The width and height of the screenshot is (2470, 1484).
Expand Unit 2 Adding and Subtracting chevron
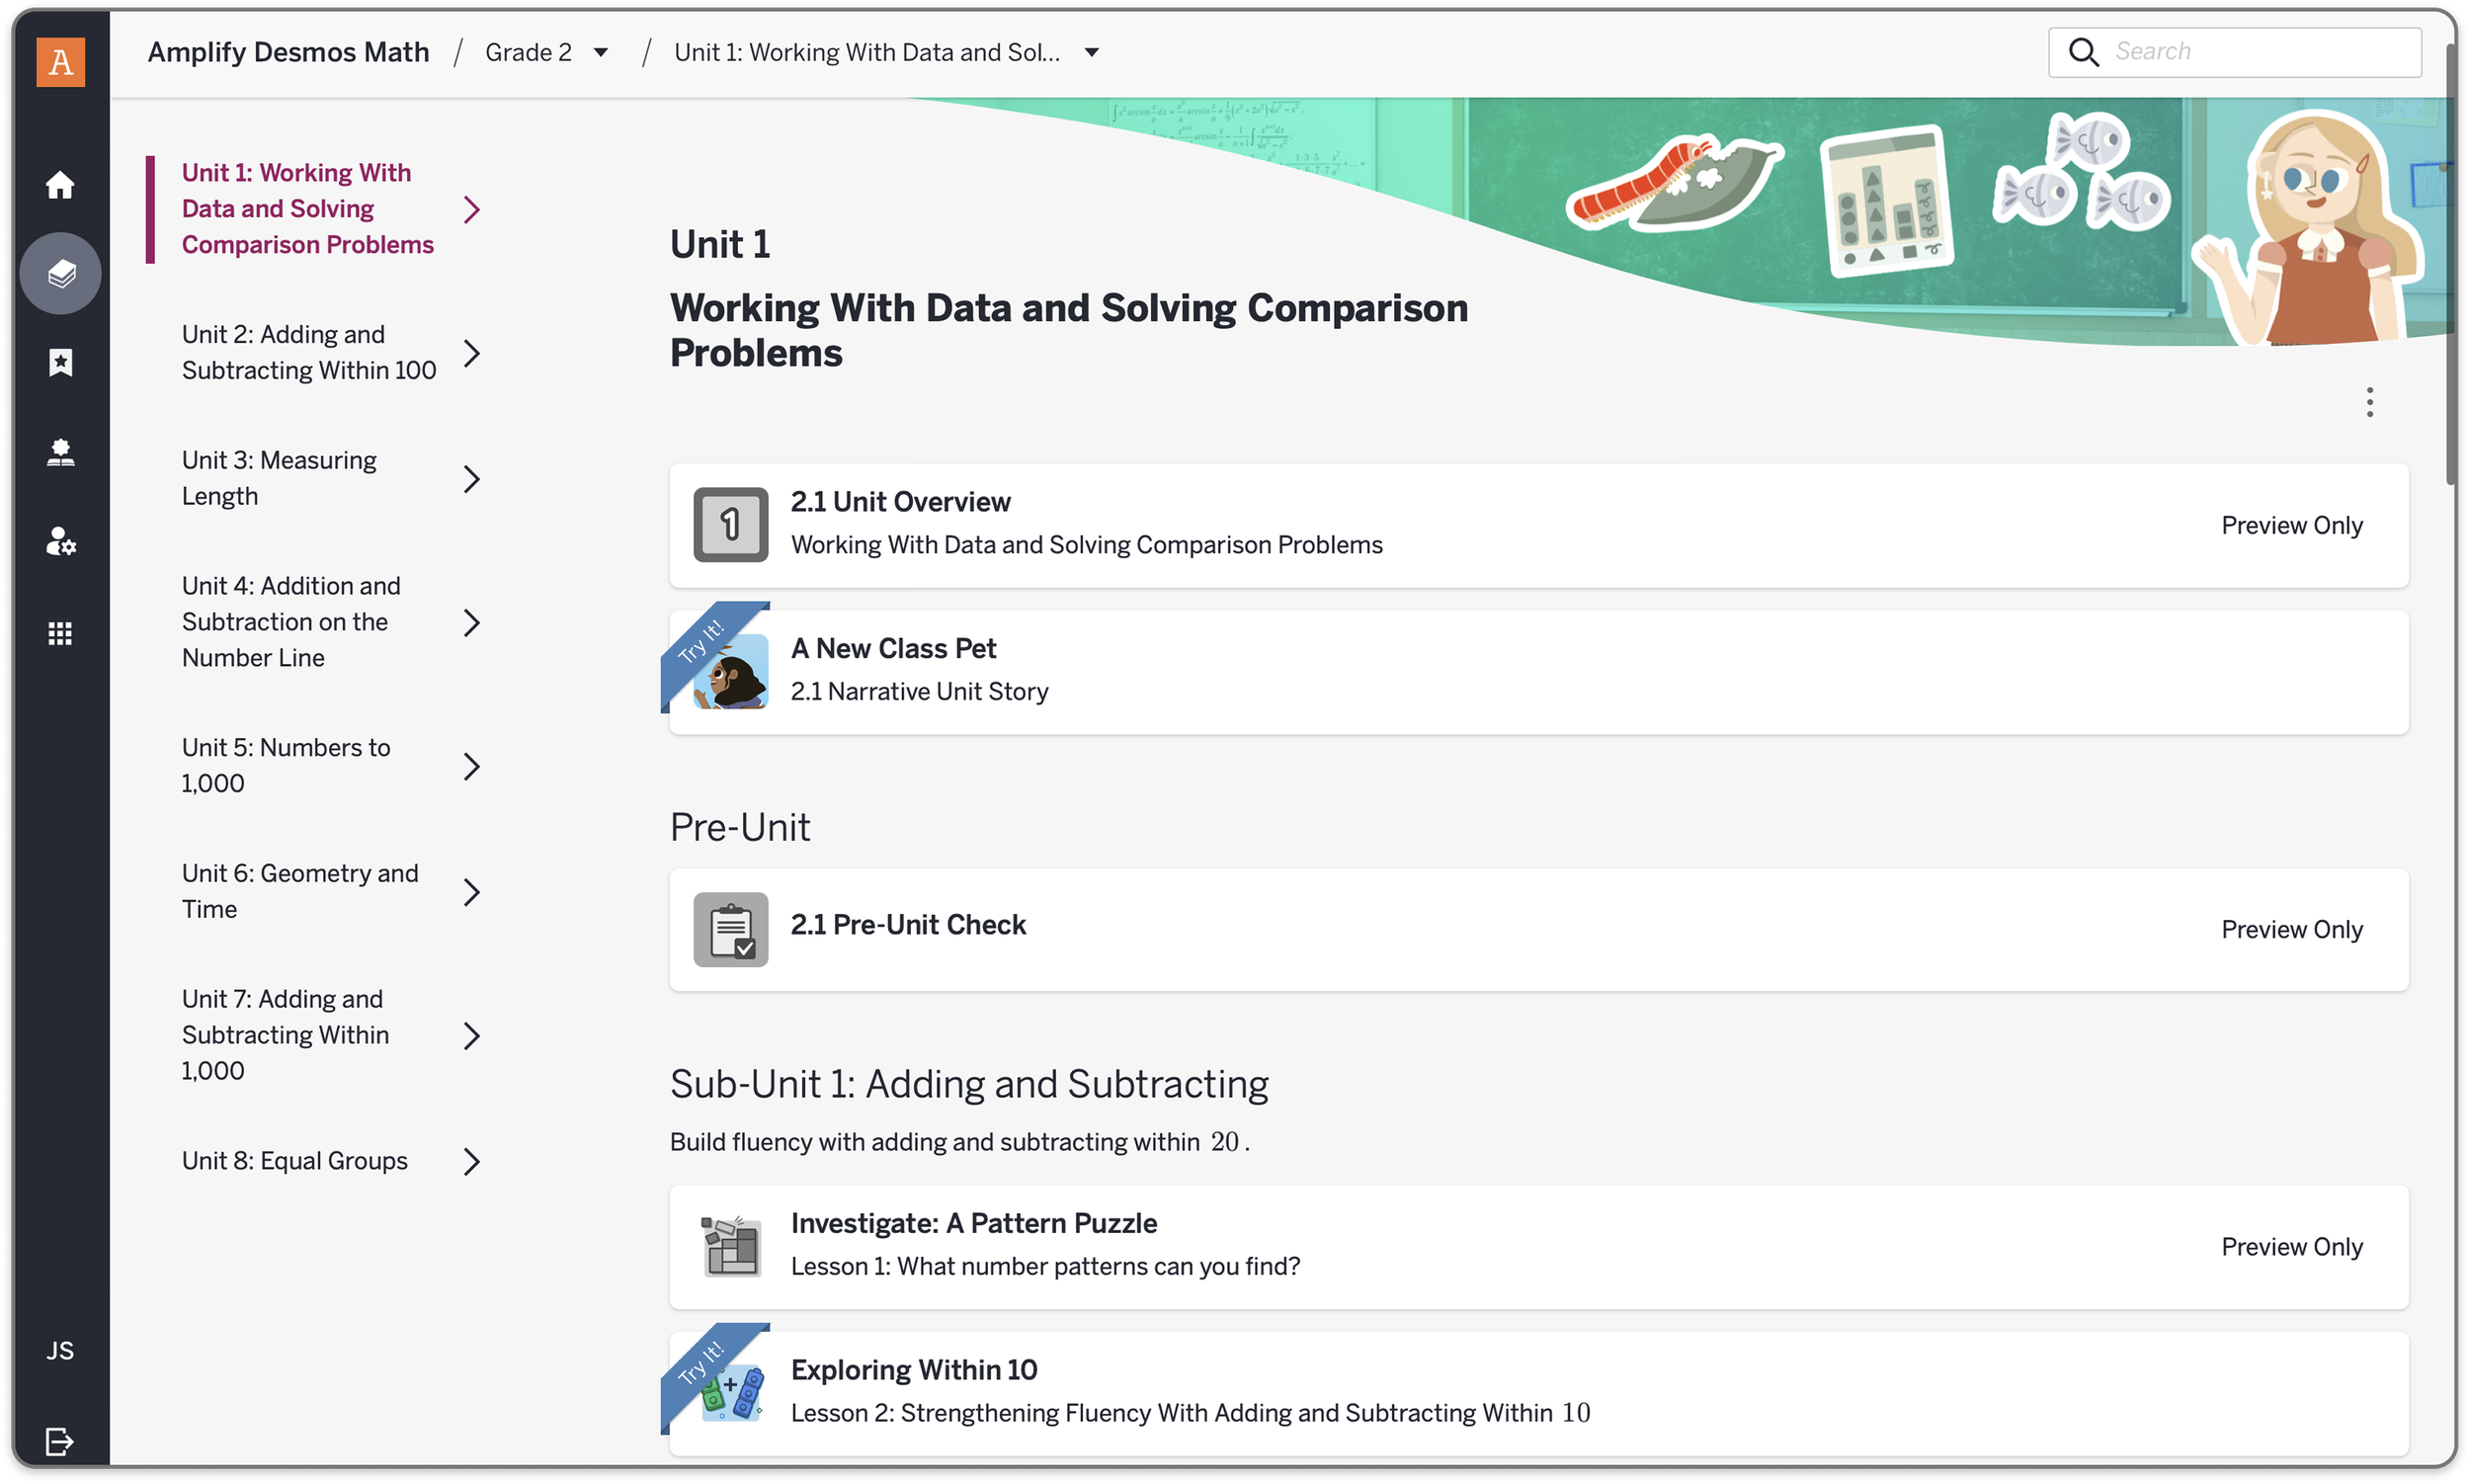pyautogui.click(x=471, y=353)
